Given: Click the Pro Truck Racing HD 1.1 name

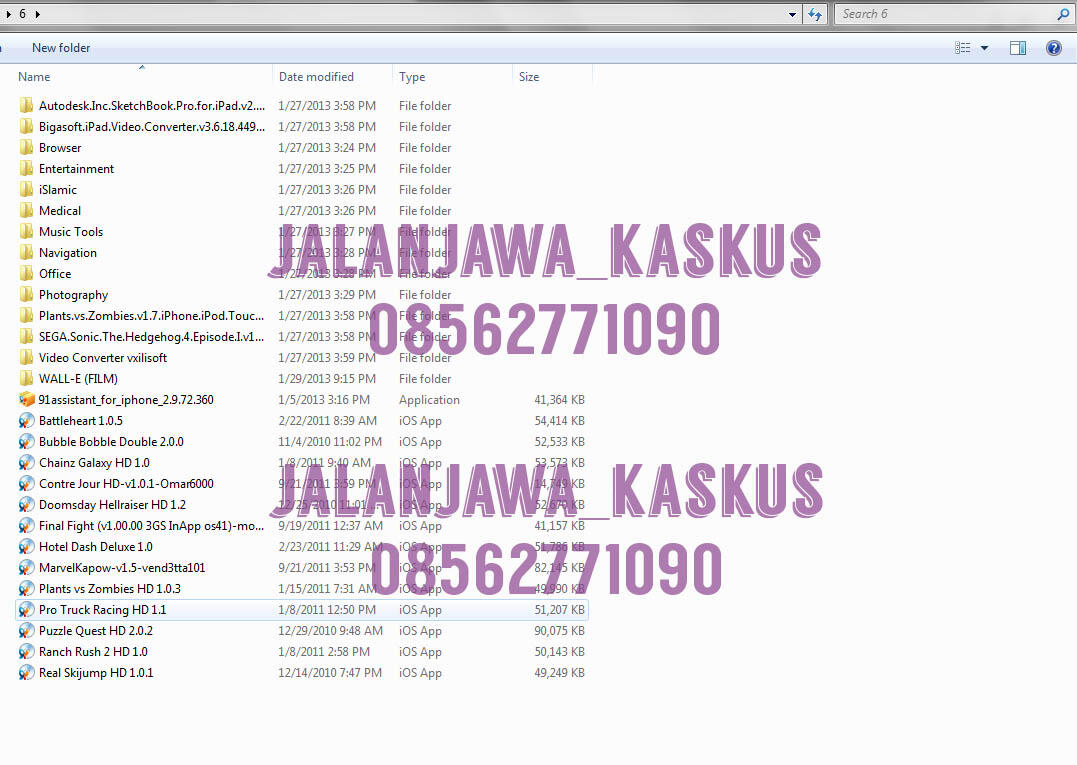Looking at the screenshot, I should pyautogui.click(x=102, y=610).
